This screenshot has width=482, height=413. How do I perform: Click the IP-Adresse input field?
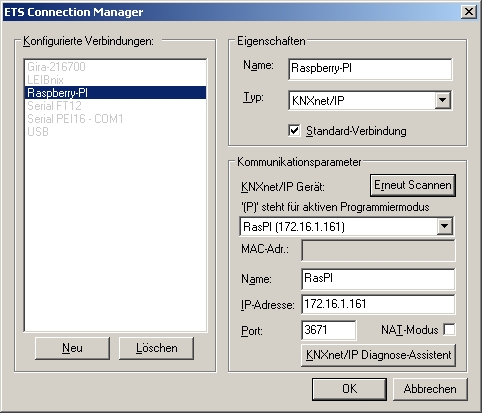tap(378, 304)
